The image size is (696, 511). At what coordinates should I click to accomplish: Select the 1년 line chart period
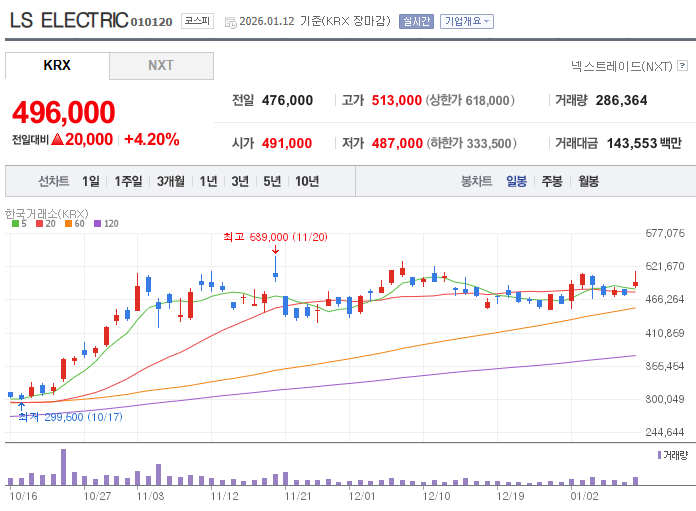[208, 181]
